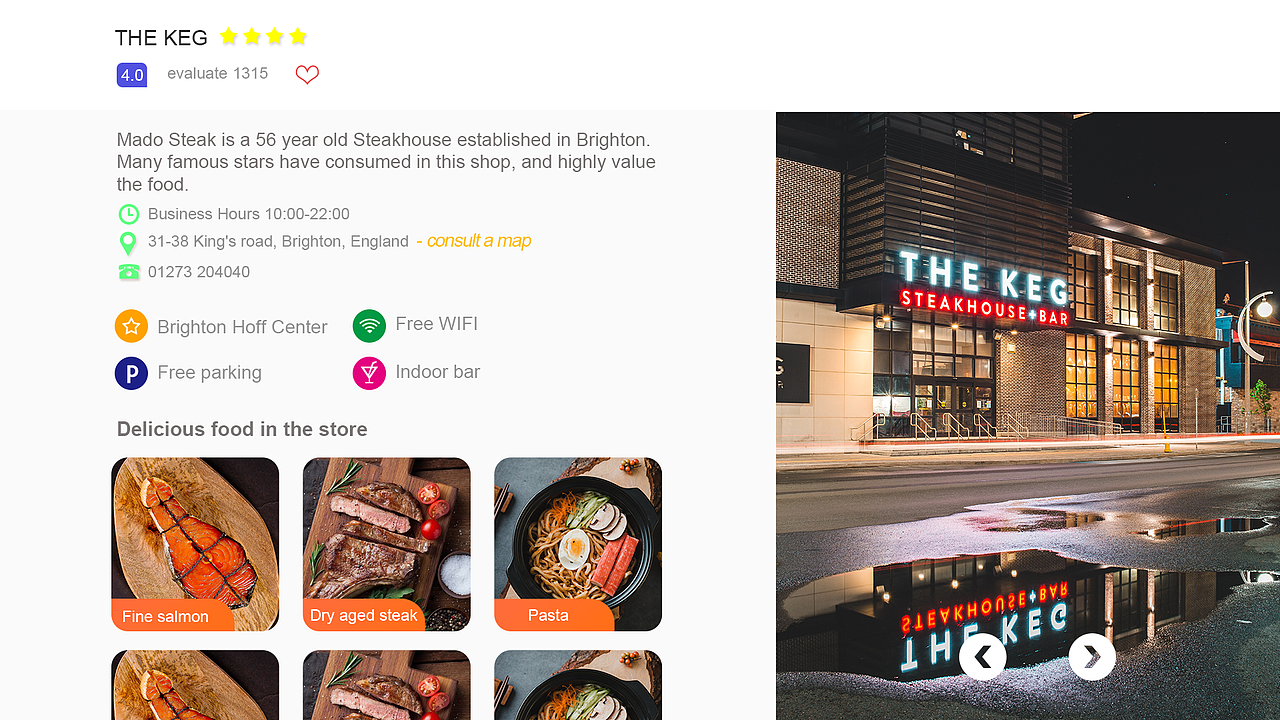Click the green clock business hours icon

pos(129,214)
